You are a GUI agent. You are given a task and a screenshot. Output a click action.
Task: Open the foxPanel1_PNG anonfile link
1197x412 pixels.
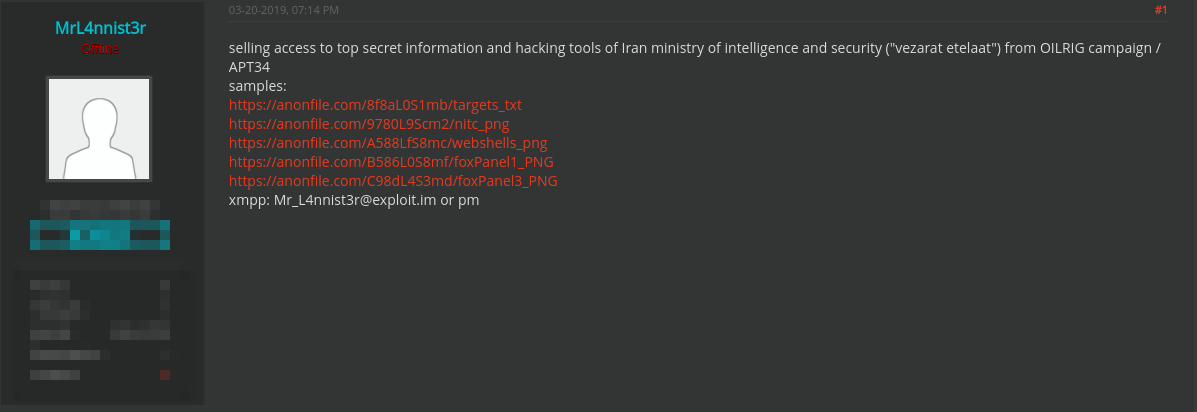point(391,162)
